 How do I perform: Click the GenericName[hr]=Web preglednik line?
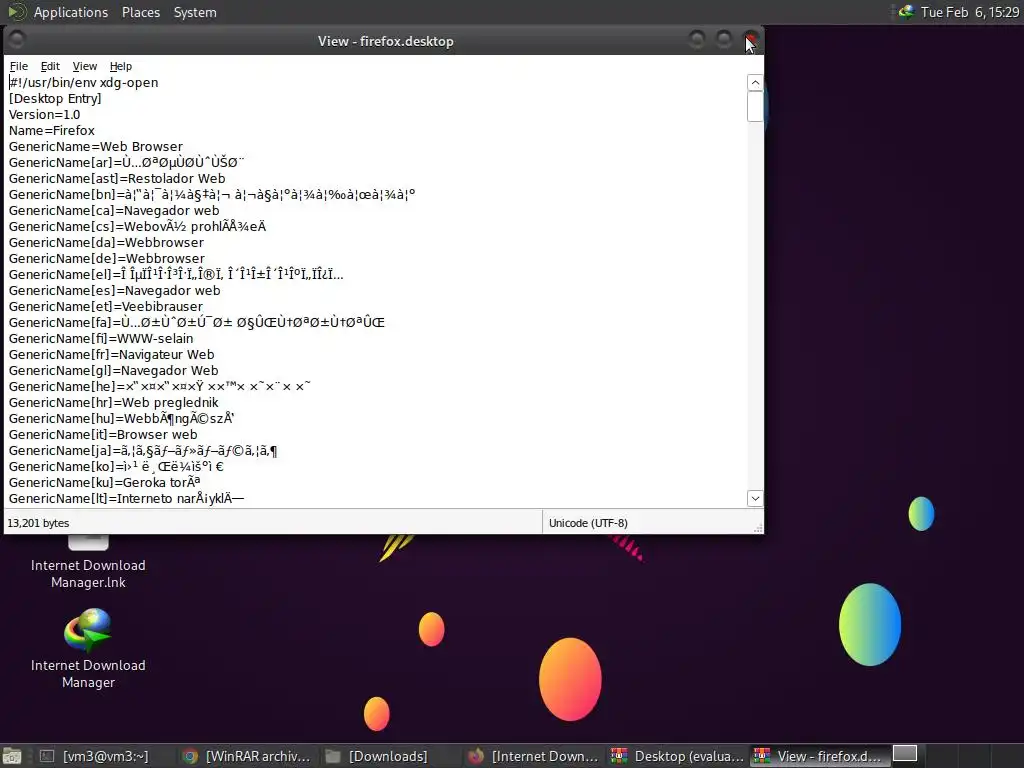[114, 402]
